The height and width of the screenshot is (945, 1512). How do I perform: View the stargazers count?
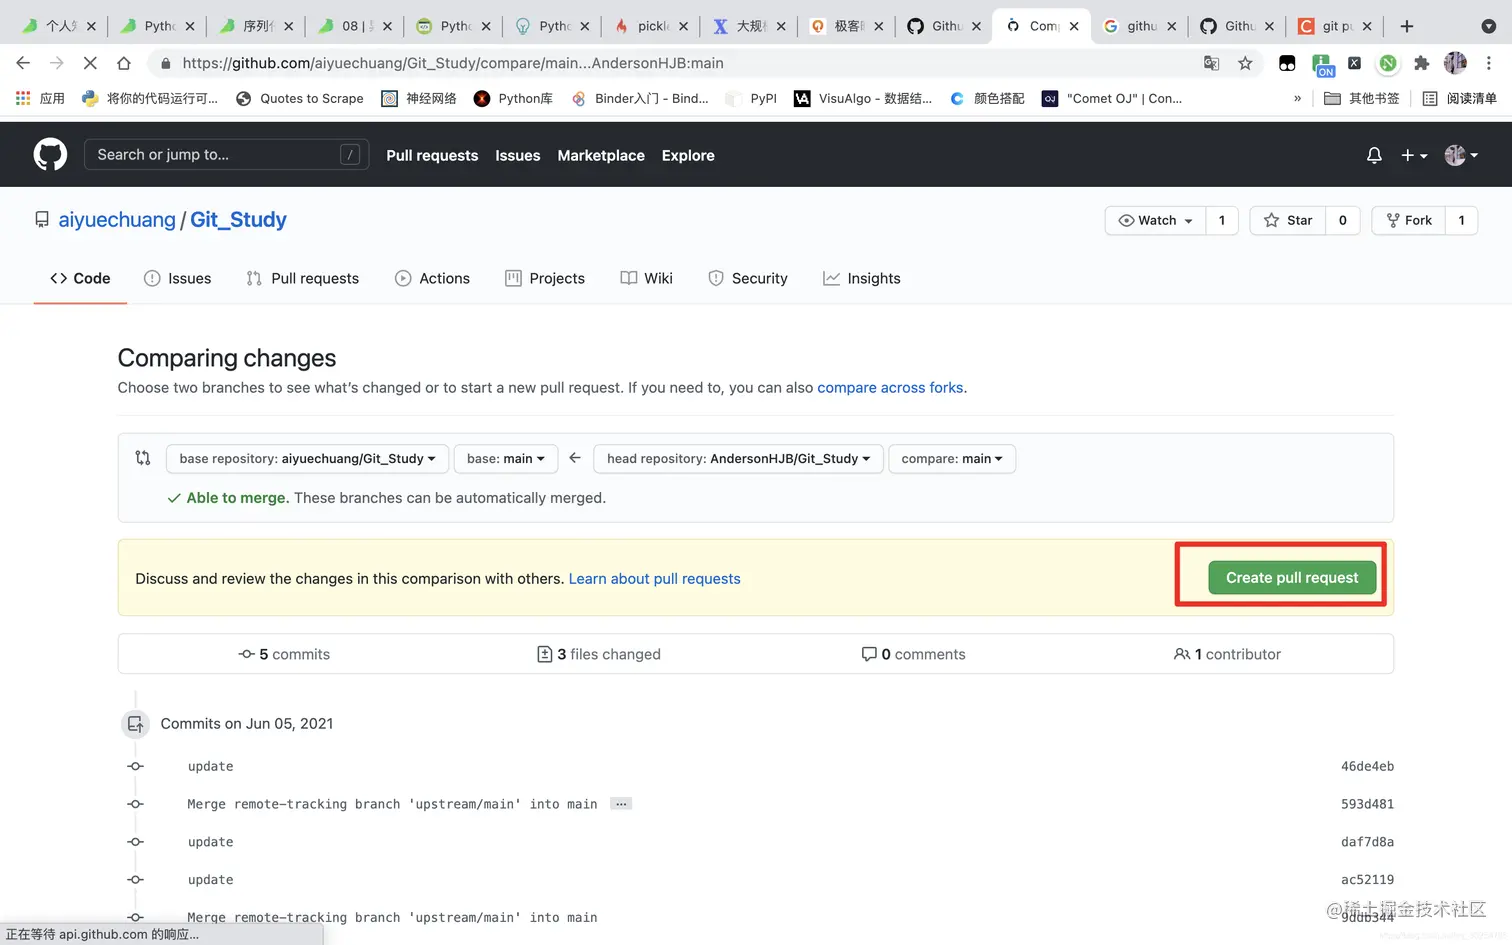1343,220
